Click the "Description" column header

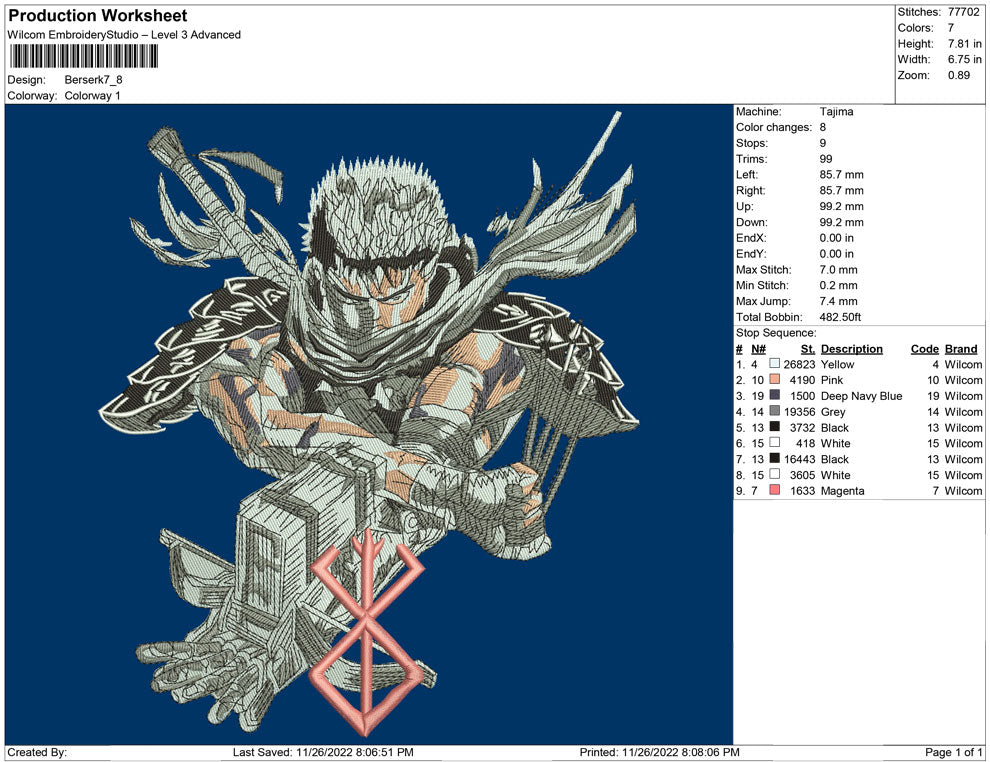[852, 348]
